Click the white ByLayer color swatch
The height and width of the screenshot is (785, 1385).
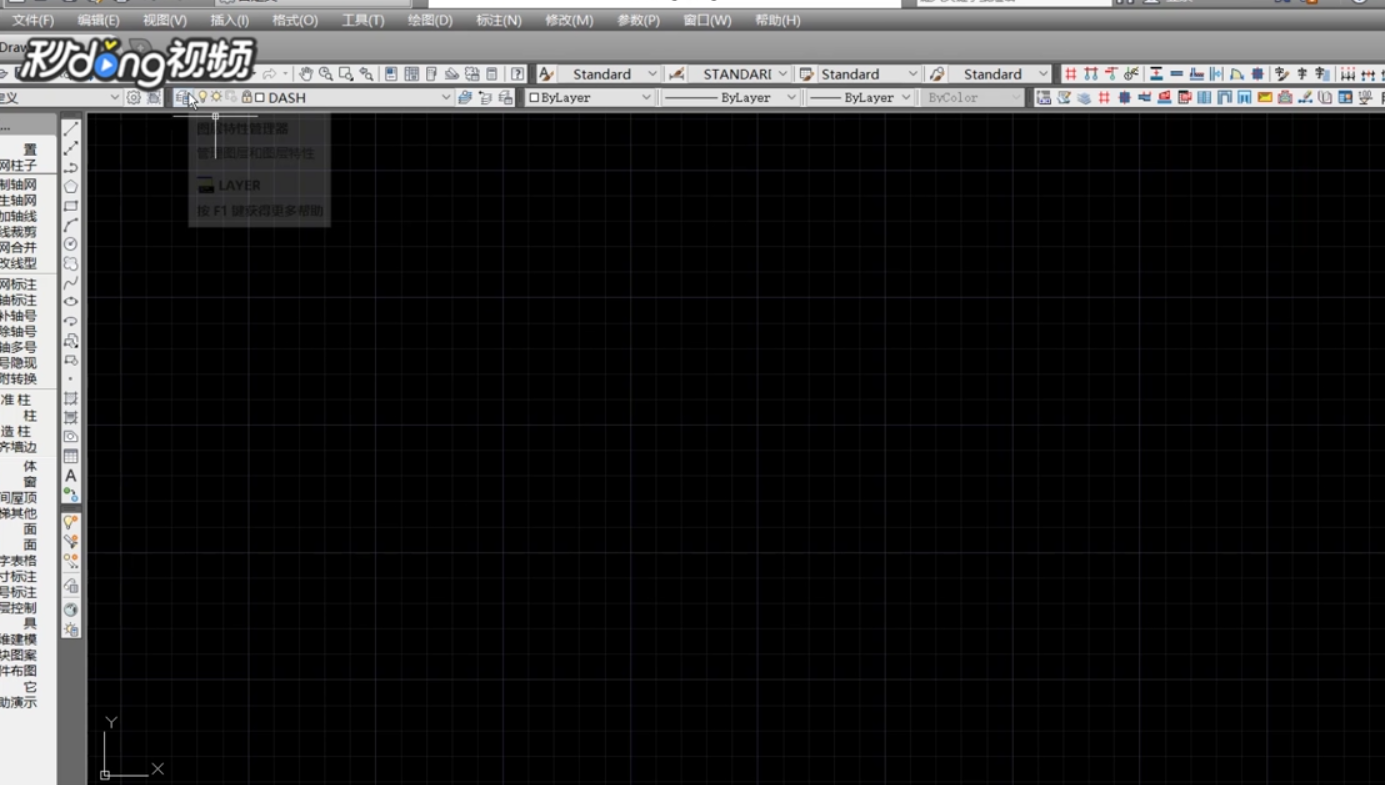[534, 97]
